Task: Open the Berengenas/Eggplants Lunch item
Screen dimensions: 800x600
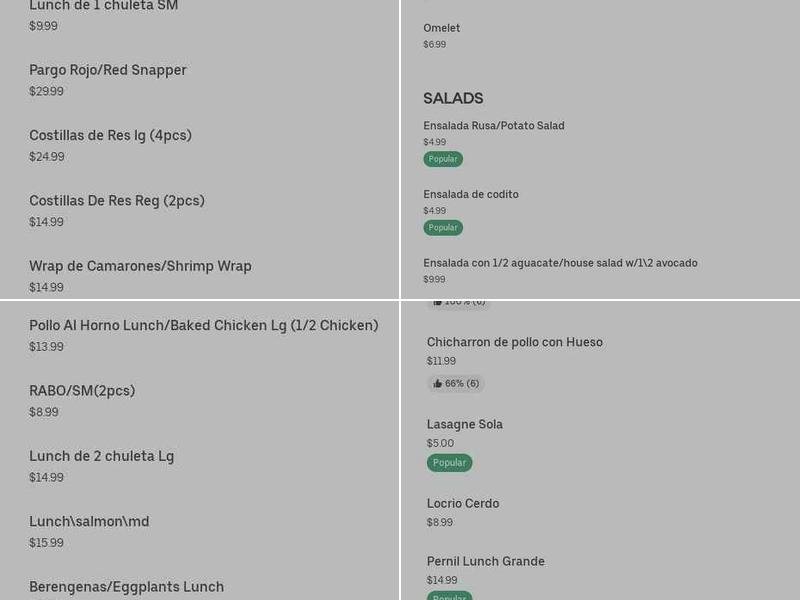Action: click(x=127, y=587)
